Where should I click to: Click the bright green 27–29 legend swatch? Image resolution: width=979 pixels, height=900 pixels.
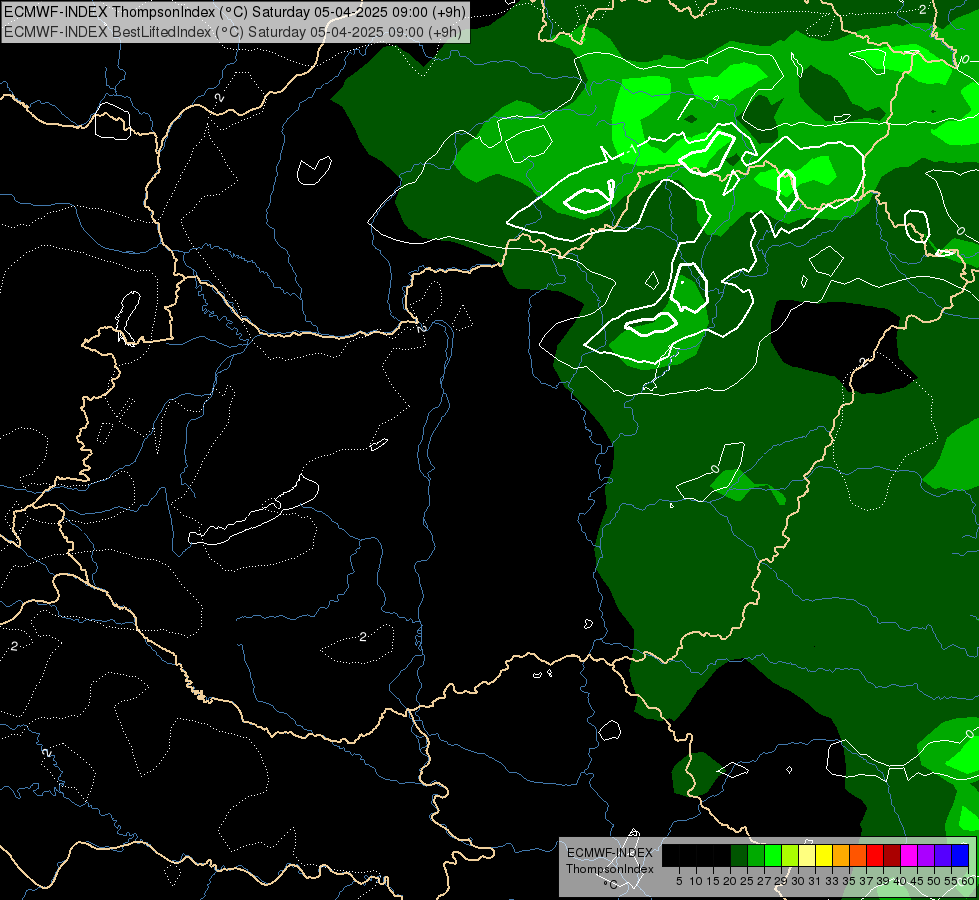(x=773, y=855)
